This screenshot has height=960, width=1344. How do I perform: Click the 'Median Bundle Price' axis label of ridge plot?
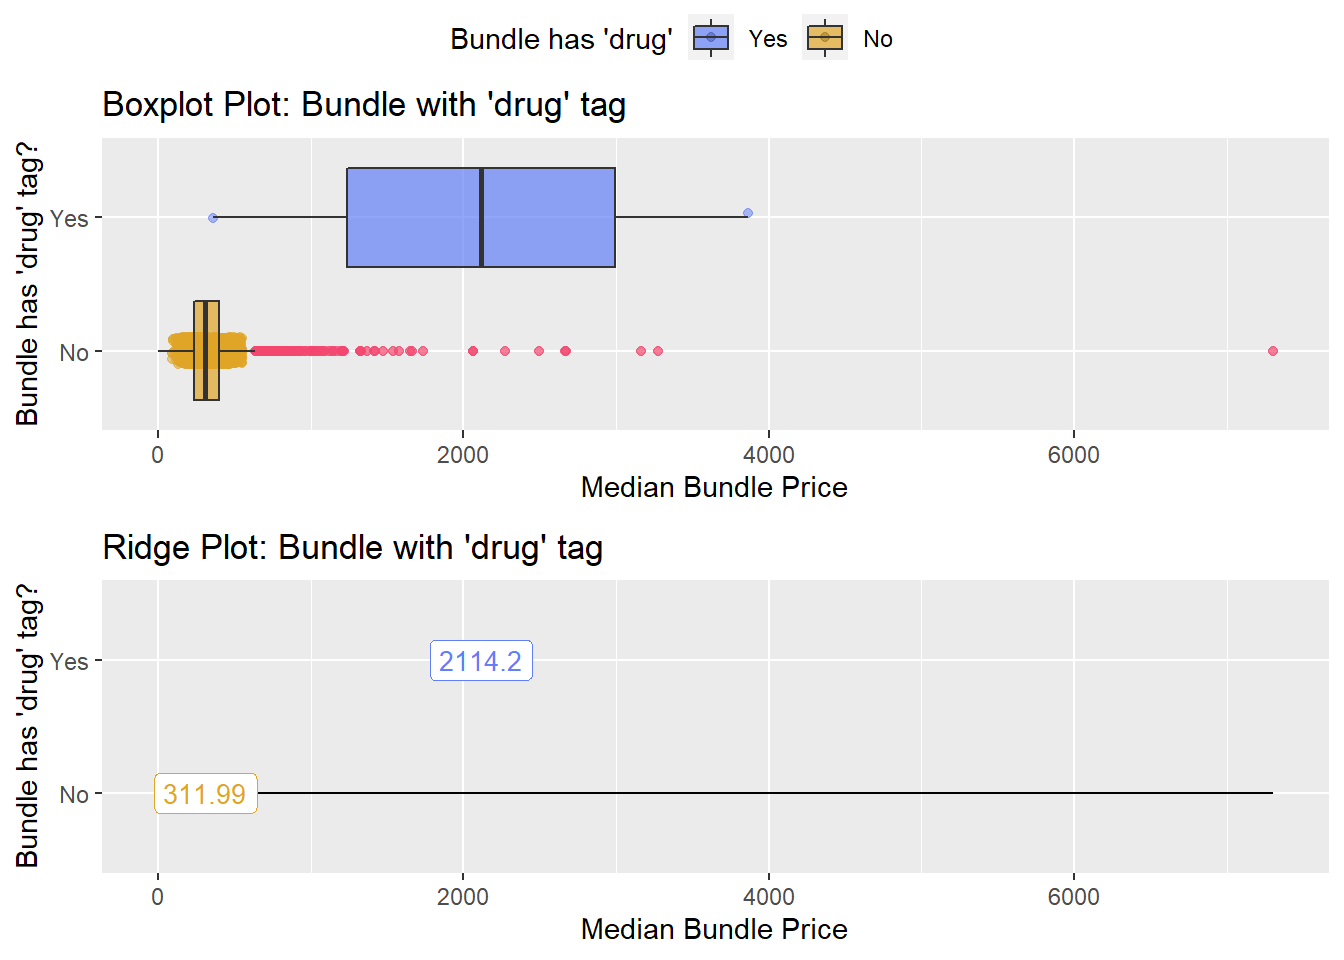click(714, 929)
